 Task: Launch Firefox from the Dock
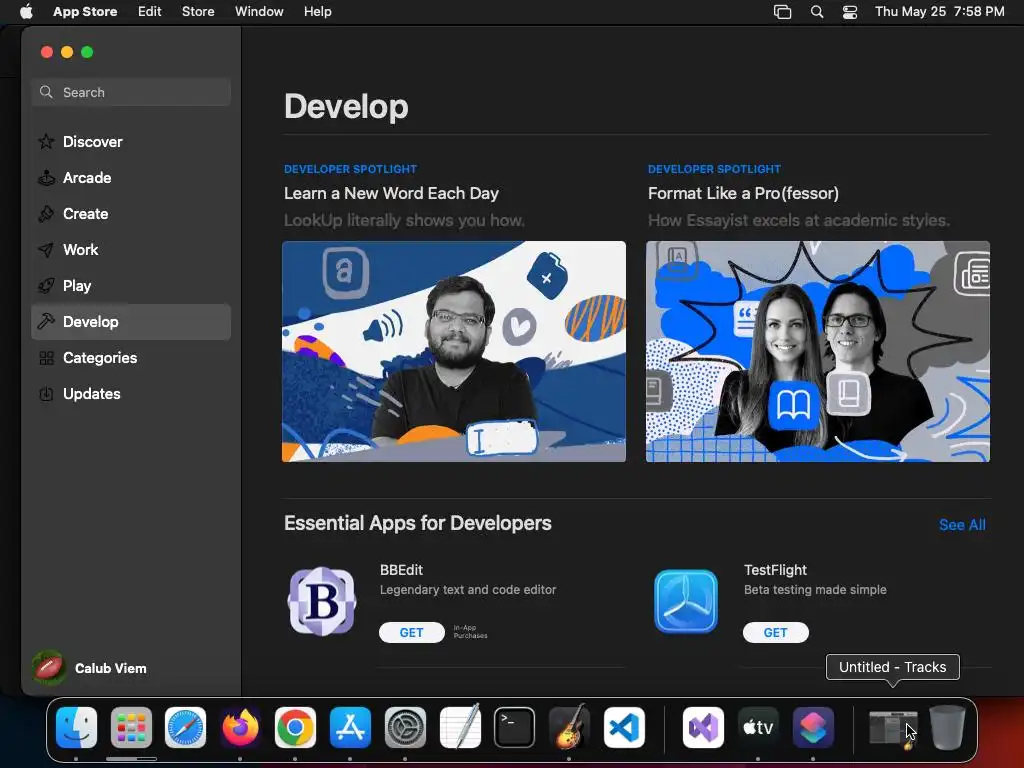coord(240,728)
